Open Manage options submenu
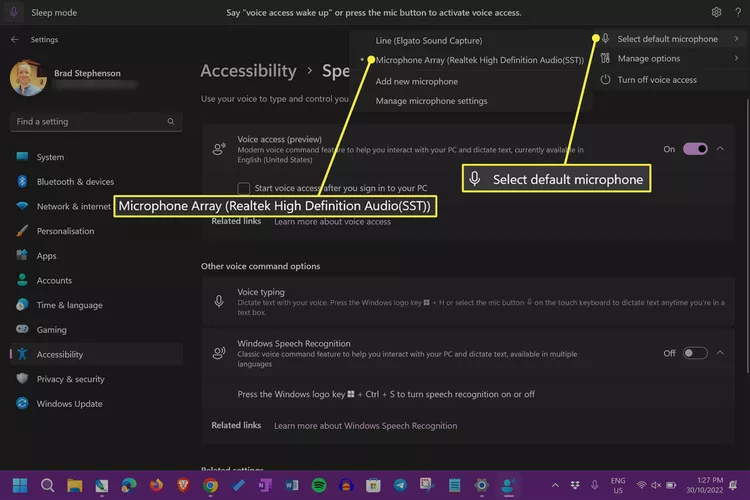This screenshot has height=500, width=750. (671, 58)
